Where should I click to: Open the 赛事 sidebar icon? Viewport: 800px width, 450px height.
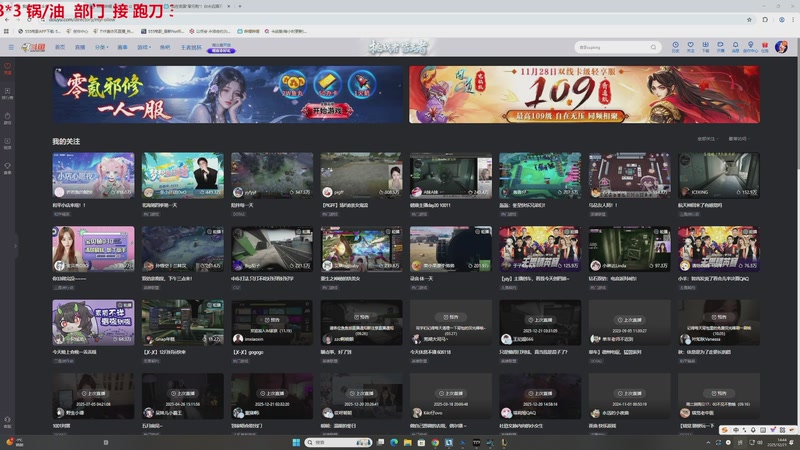tap(7, 168)
